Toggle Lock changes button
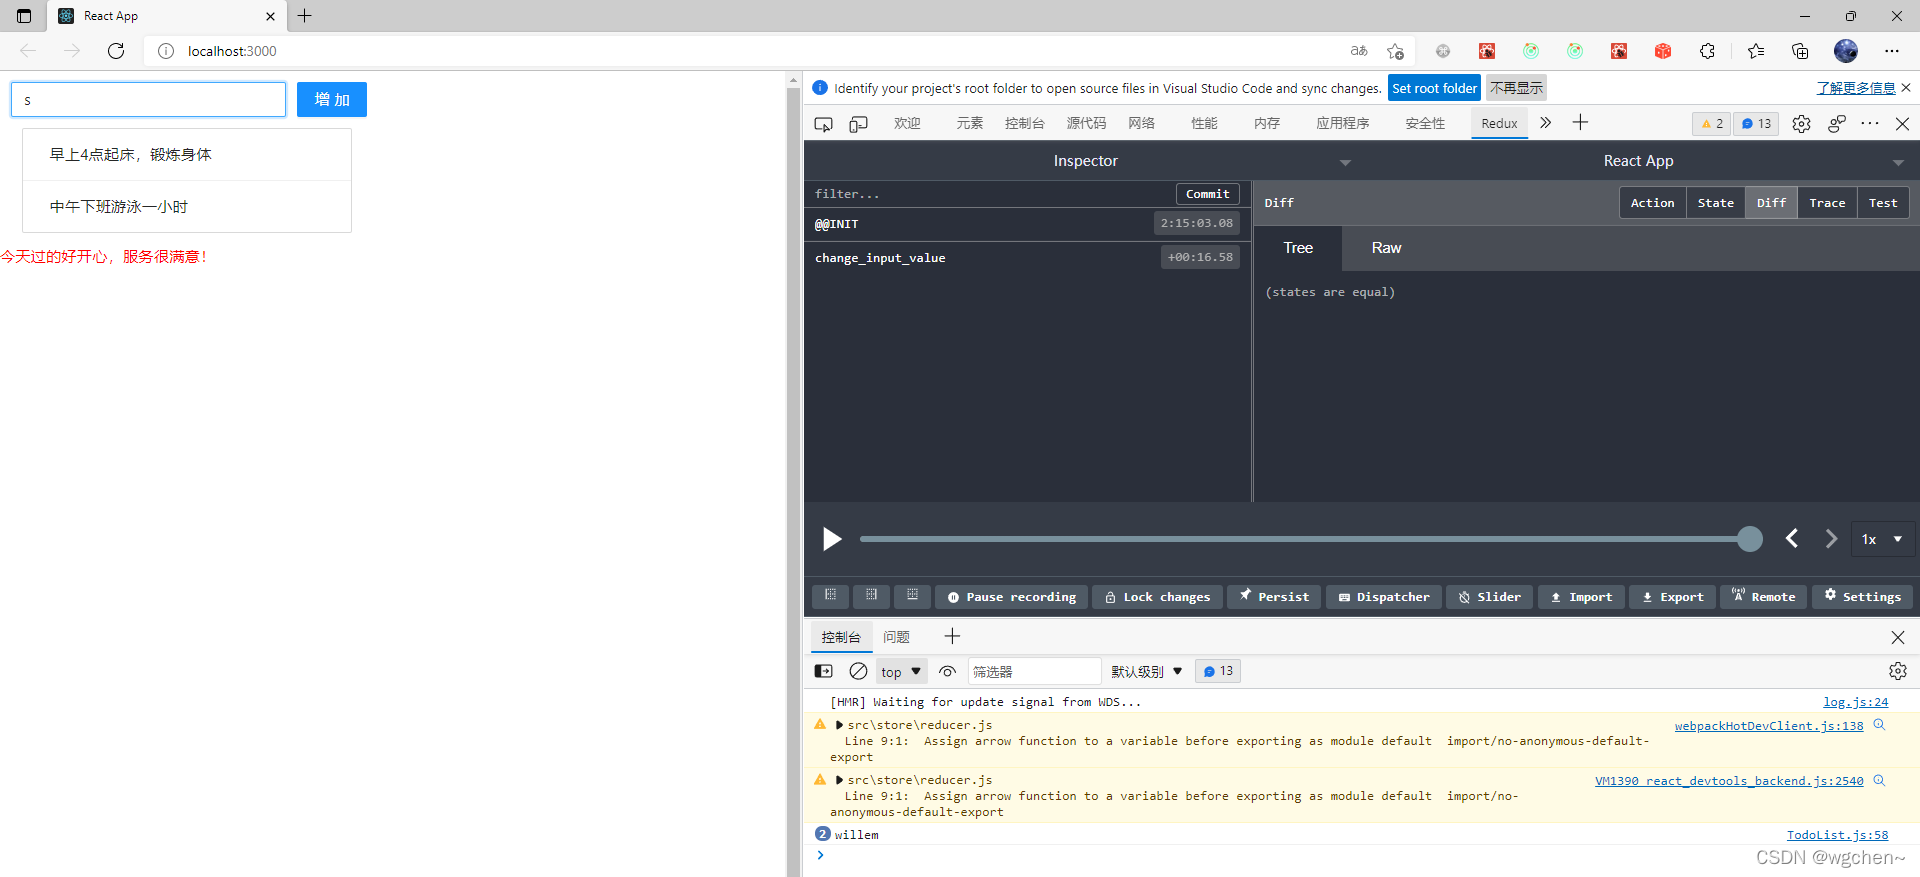The width and height of the screenshot is (1920, 877). pos(1157,597)
